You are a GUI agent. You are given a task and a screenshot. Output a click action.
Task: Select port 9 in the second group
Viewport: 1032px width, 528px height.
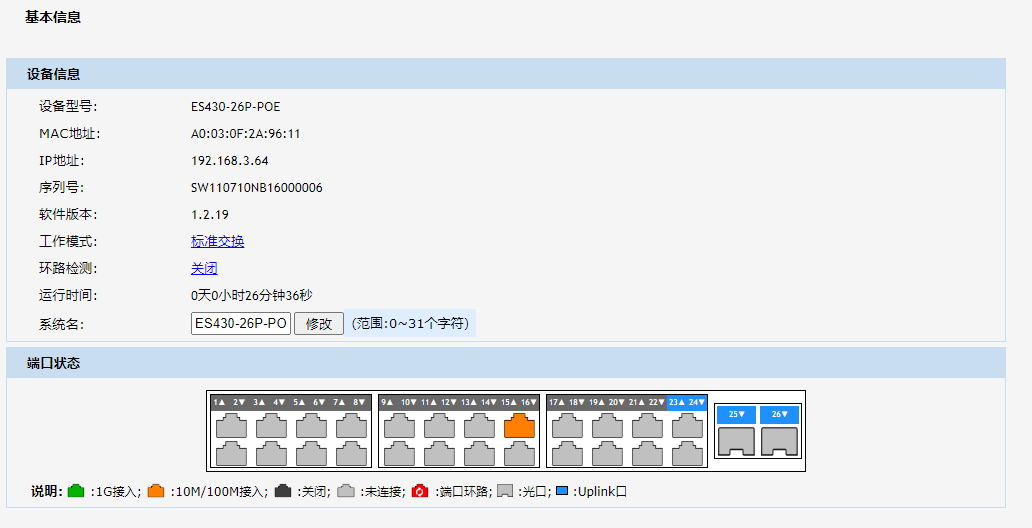[399, 426]
